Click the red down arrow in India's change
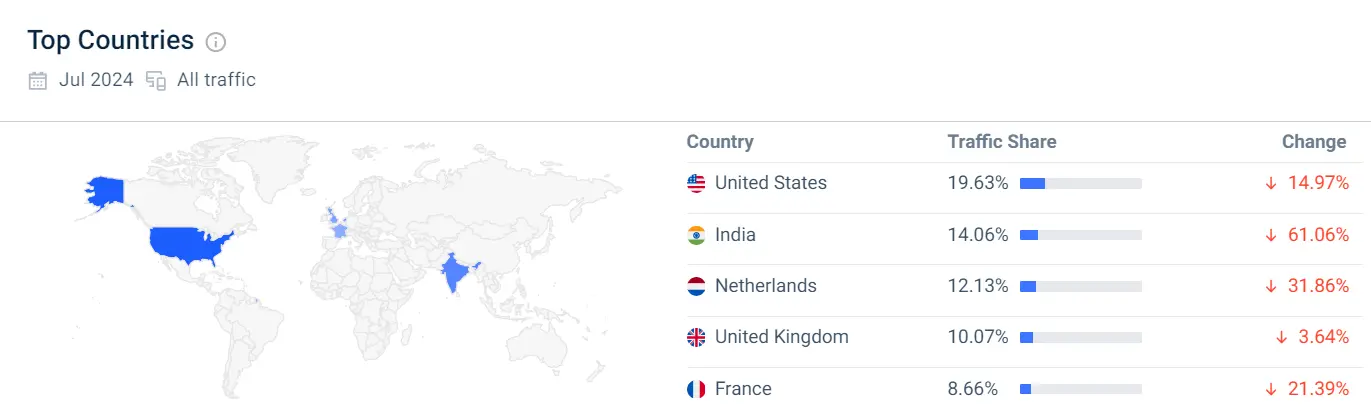This screenshot has width=1371, height=411. (1271, 235)
